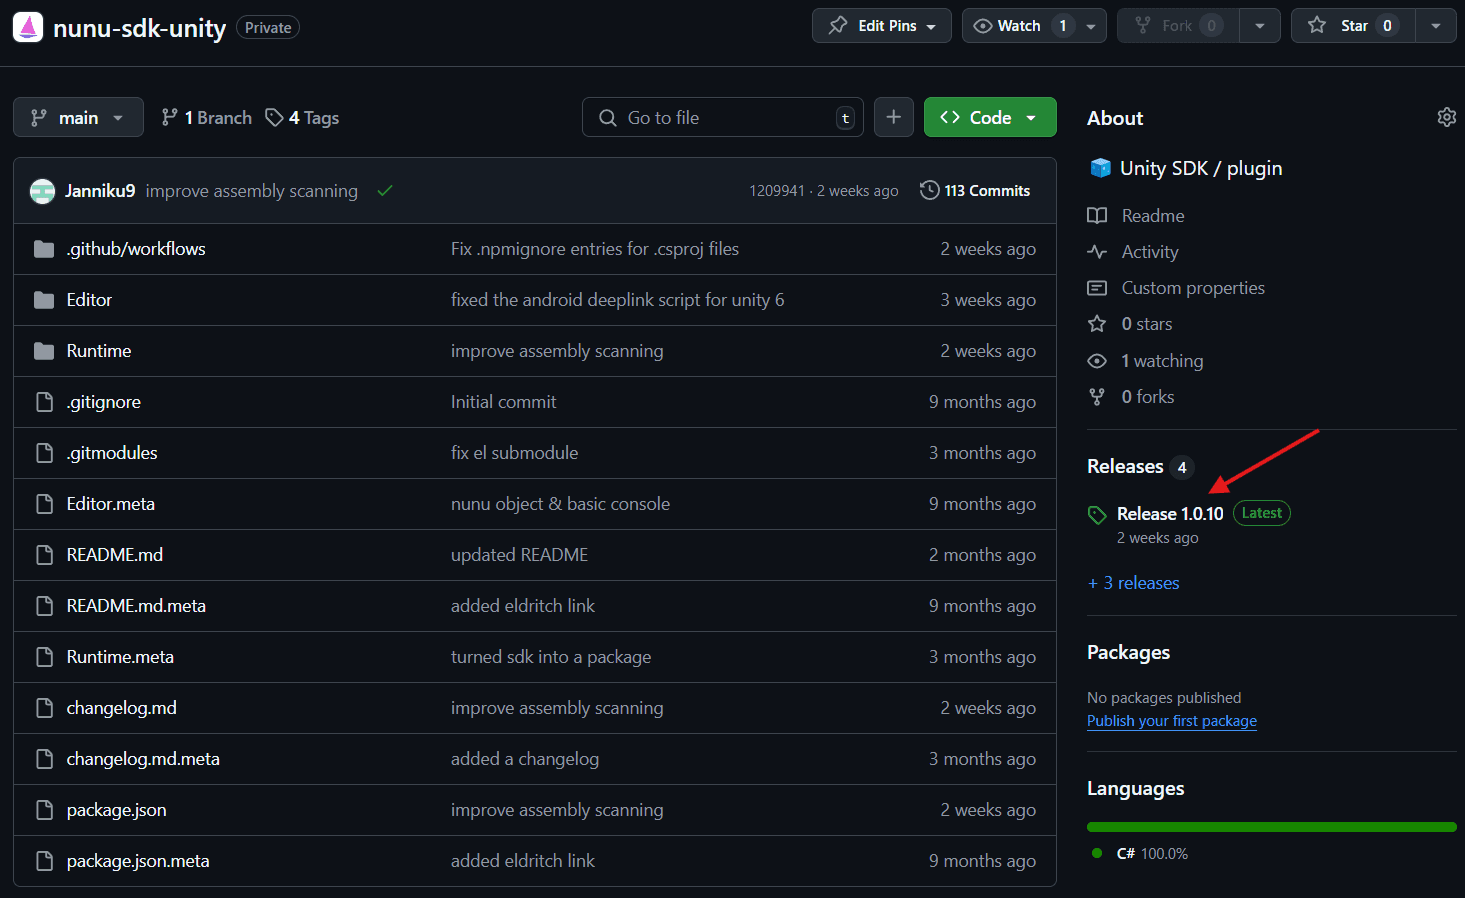Open the Janniku9 author link
This screenshot has height=898, width=1465.
click(100, 191)
